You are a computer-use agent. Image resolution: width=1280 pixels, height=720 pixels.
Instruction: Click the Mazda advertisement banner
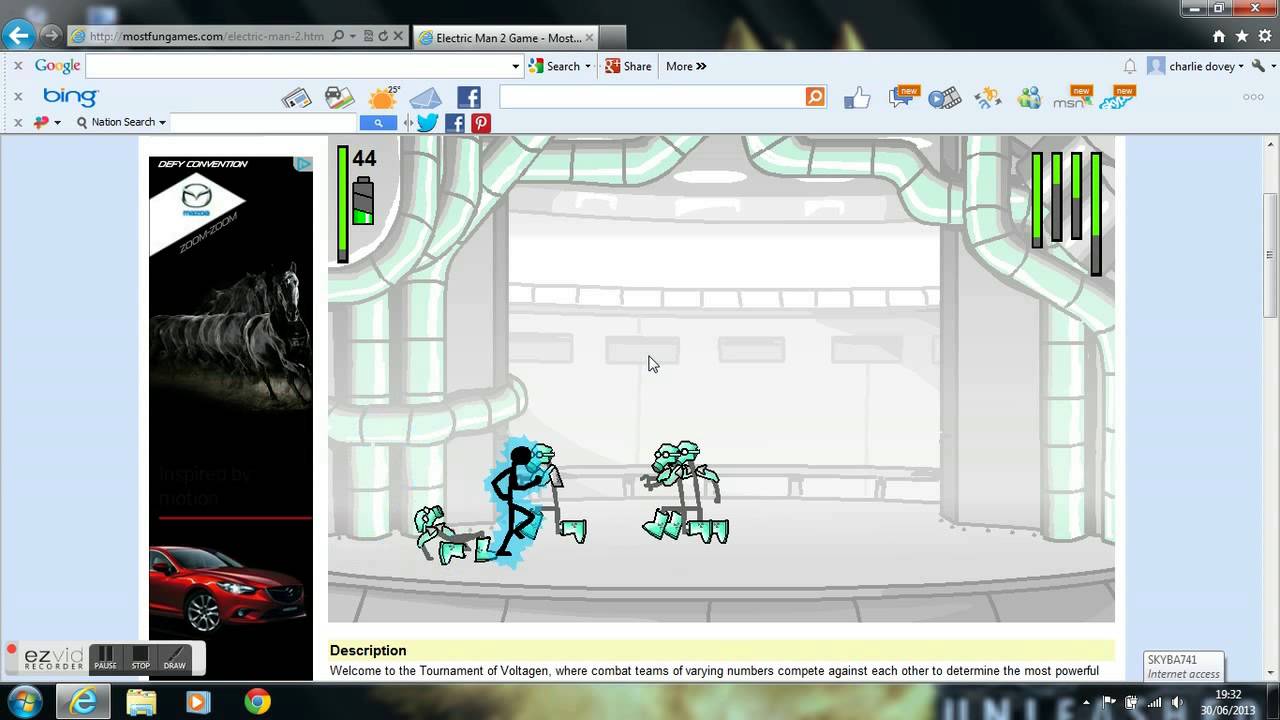pyautogui.click(x=231, y=418)
